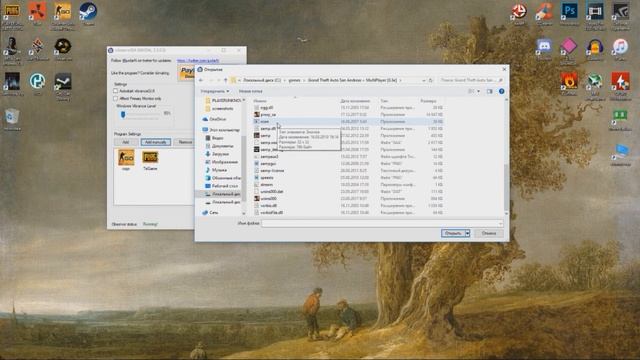Select Сеть in navigation pane
Viewport: 640px width, 360px height.
click(x=211, y=213)
